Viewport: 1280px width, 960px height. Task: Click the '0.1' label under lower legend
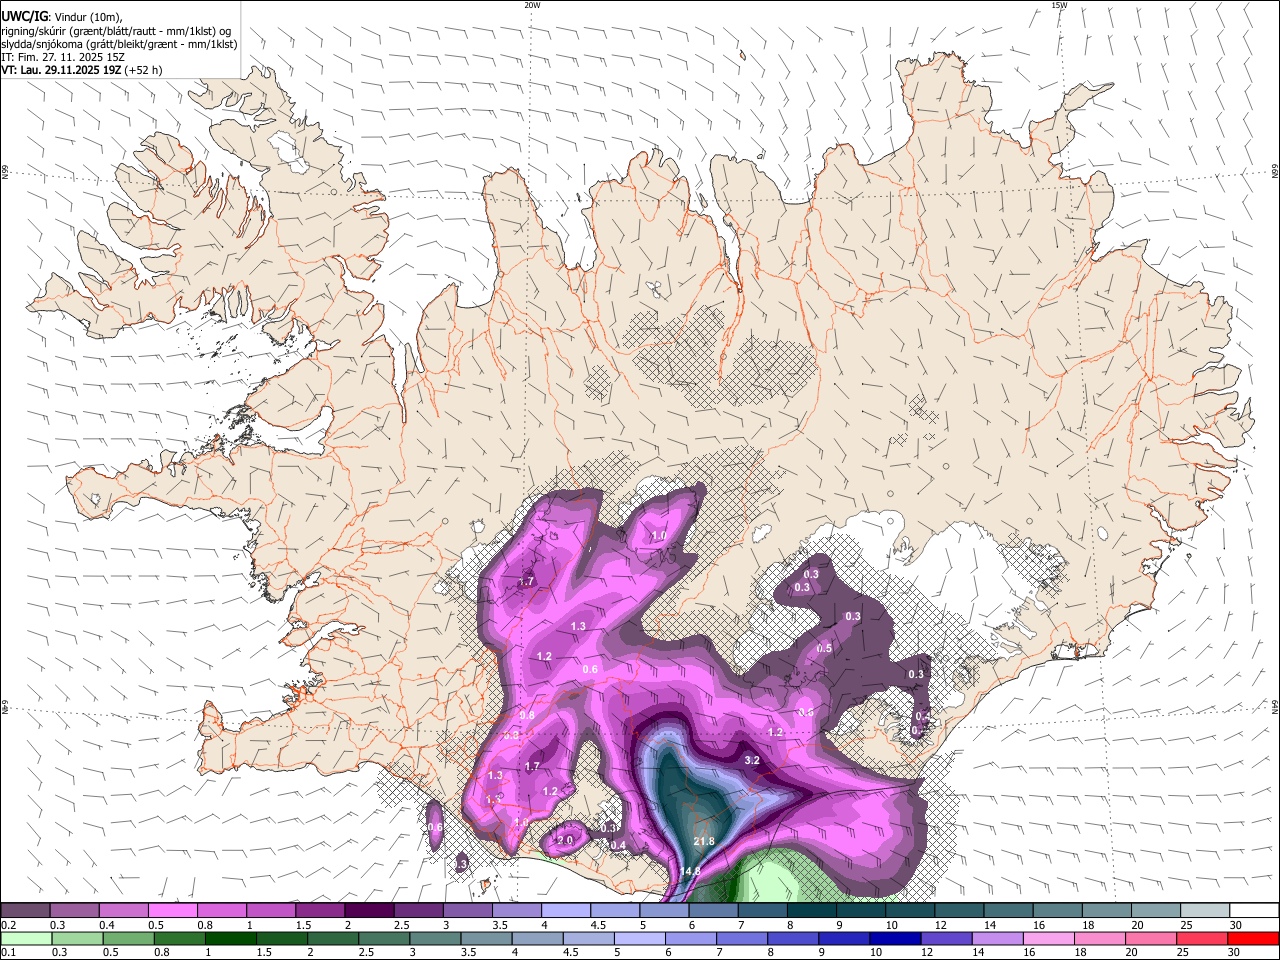coord(8,952)
